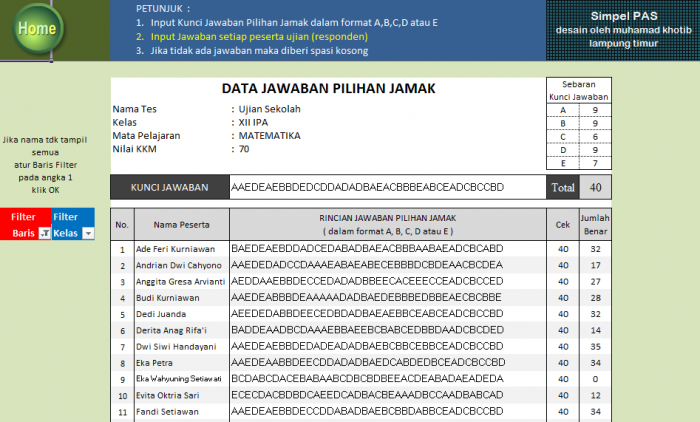
Task: Select Ujian Sekolah test name value
Action: coord(269,109)
